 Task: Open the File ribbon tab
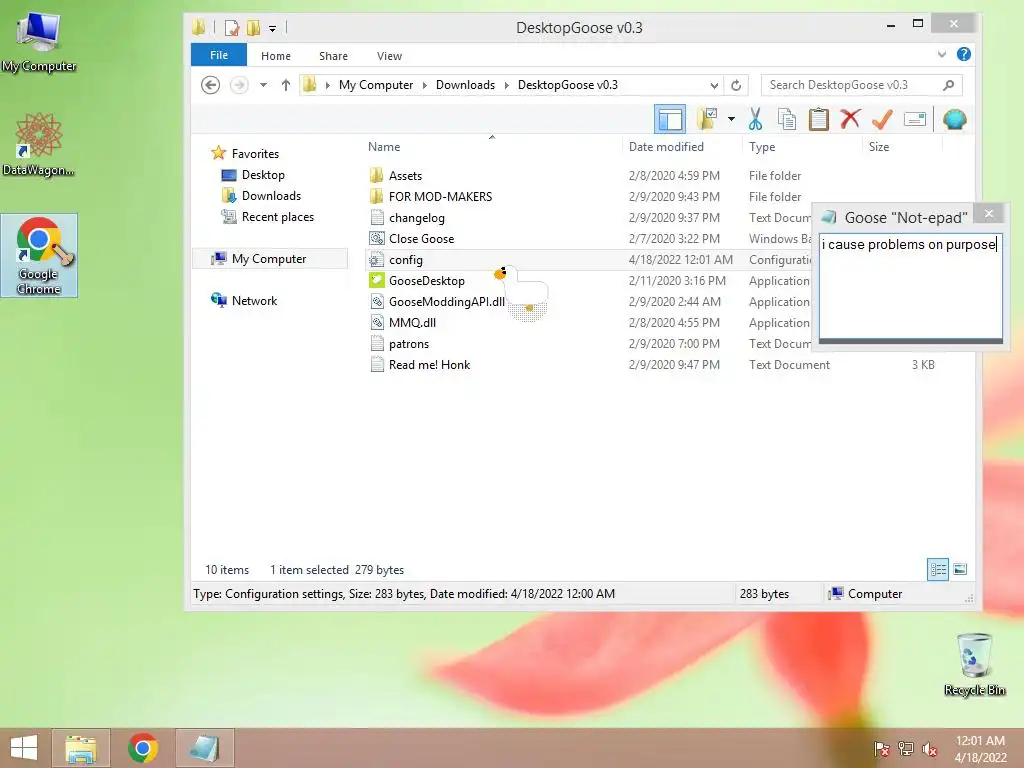click(x=219, y=55)
